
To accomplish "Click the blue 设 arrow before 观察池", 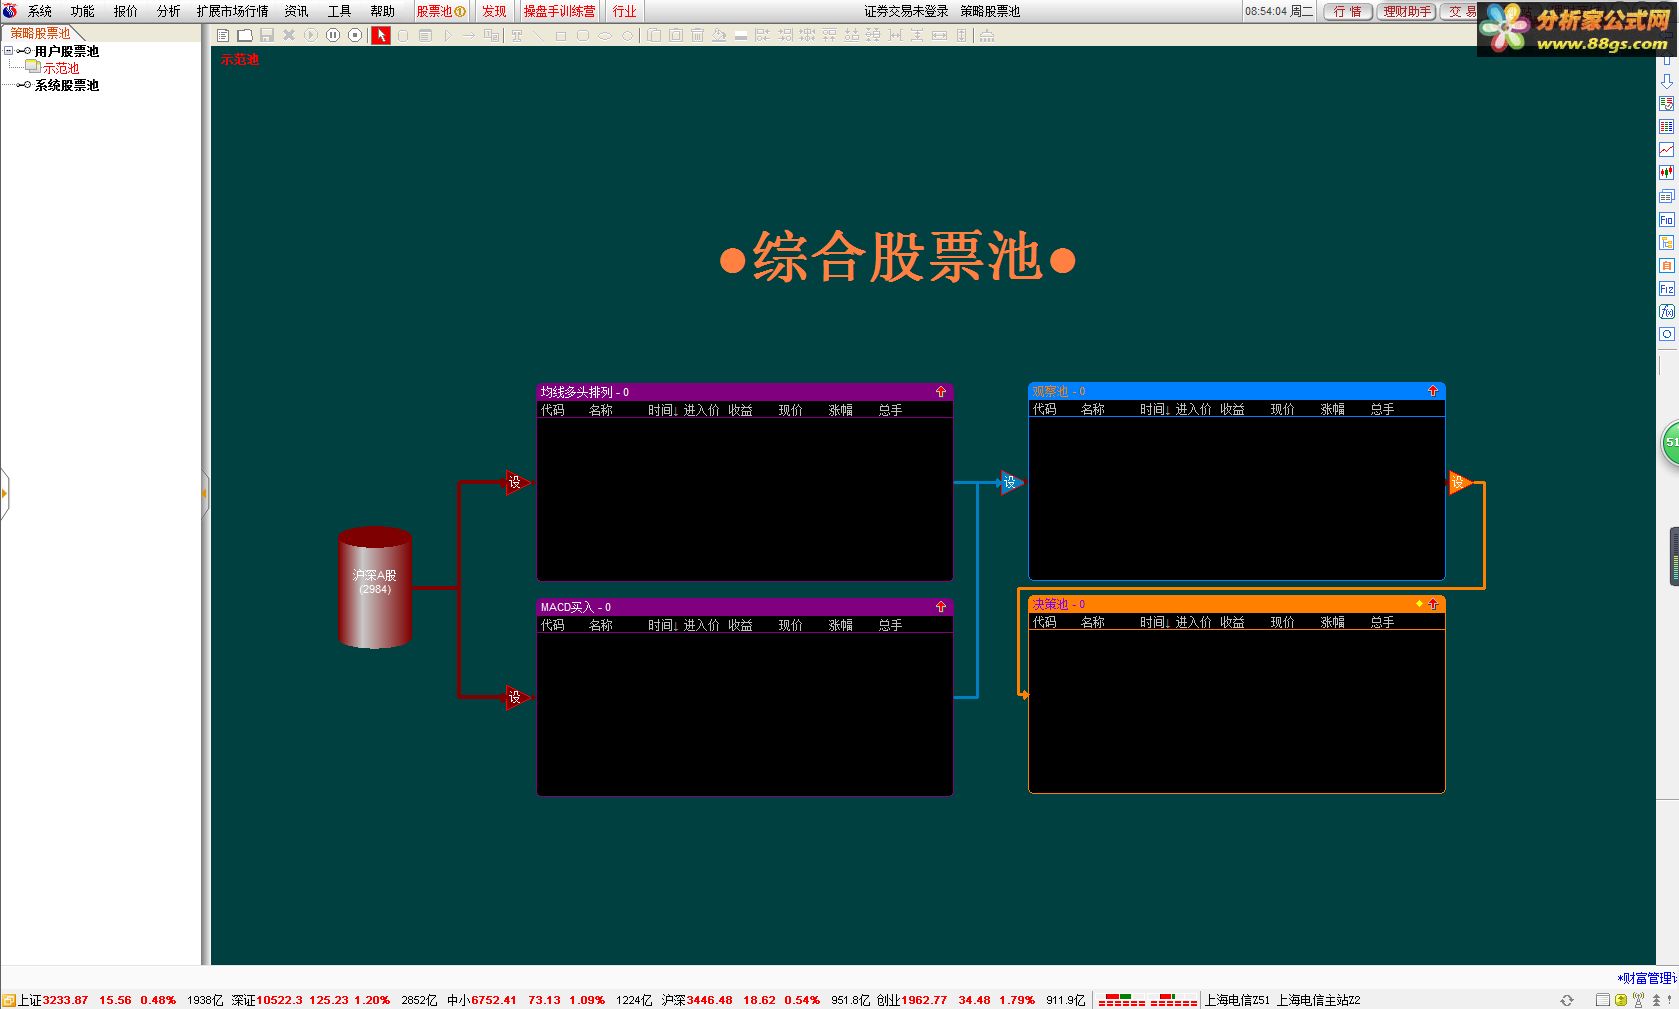I will point(1010,483).
